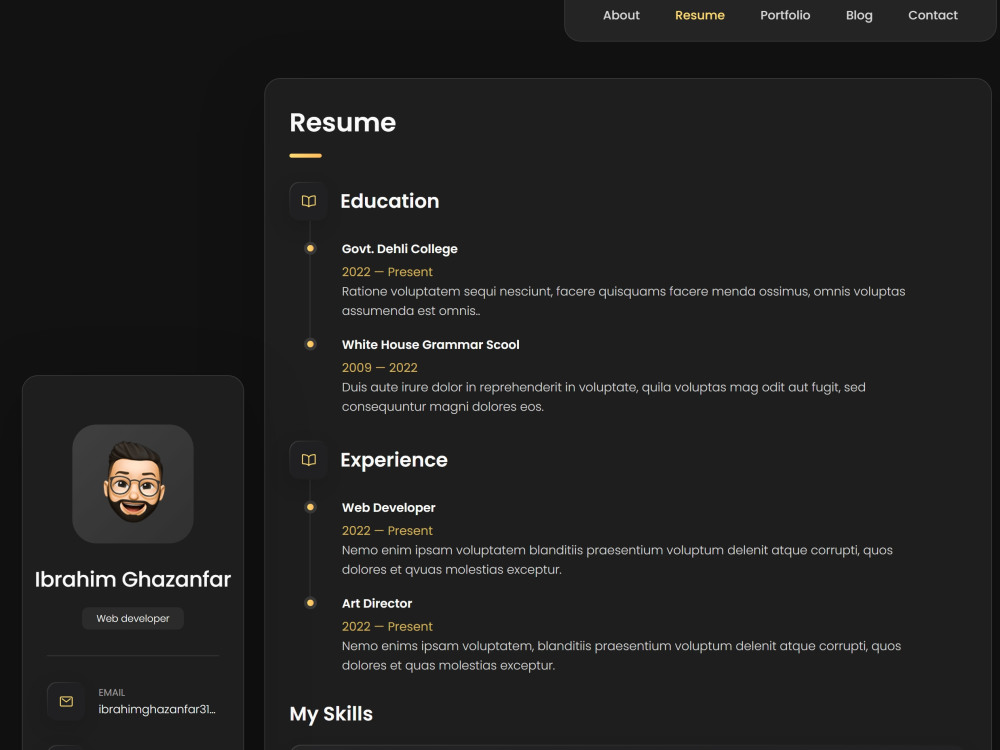Click the EMAIL label in sidebar
The width and height of the screenshot is (1000, 750).
[112, 693]
